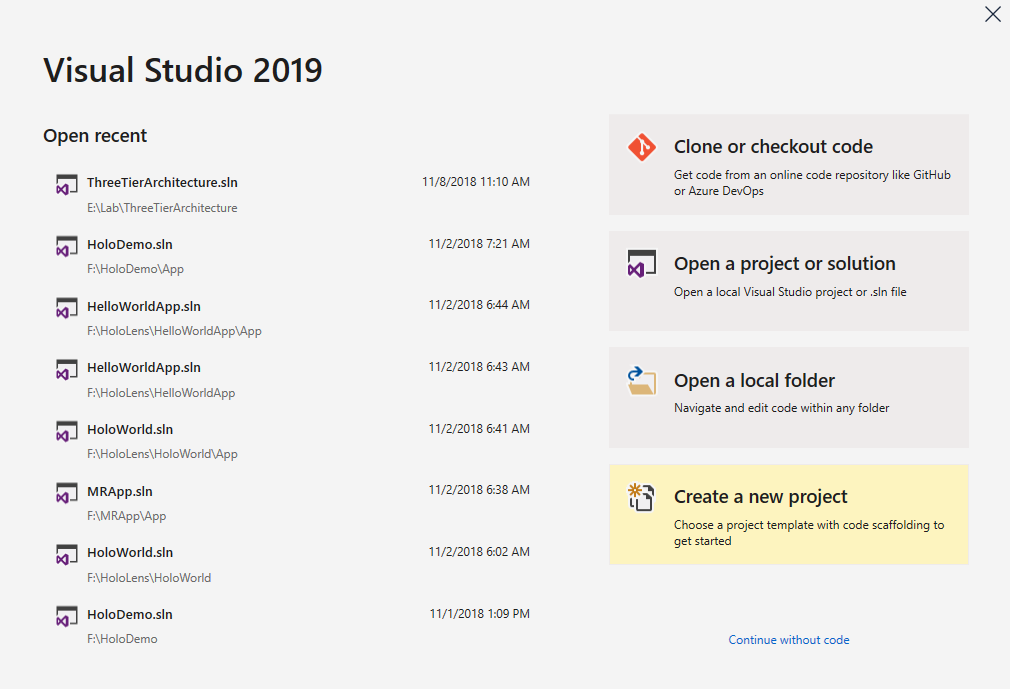Click path F:\HoloLens\HoloWorld\App
1010x689 pixels.
click(x=162, y=454)
